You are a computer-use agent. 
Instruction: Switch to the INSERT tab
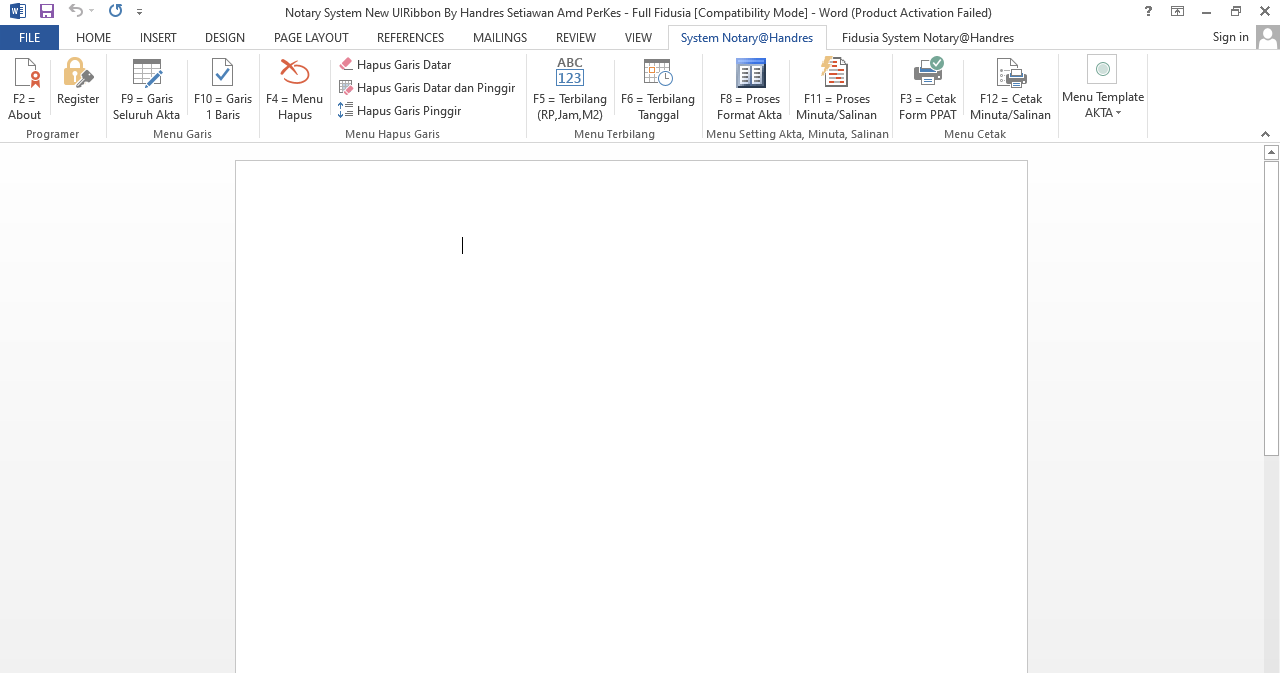coord(158,38)
